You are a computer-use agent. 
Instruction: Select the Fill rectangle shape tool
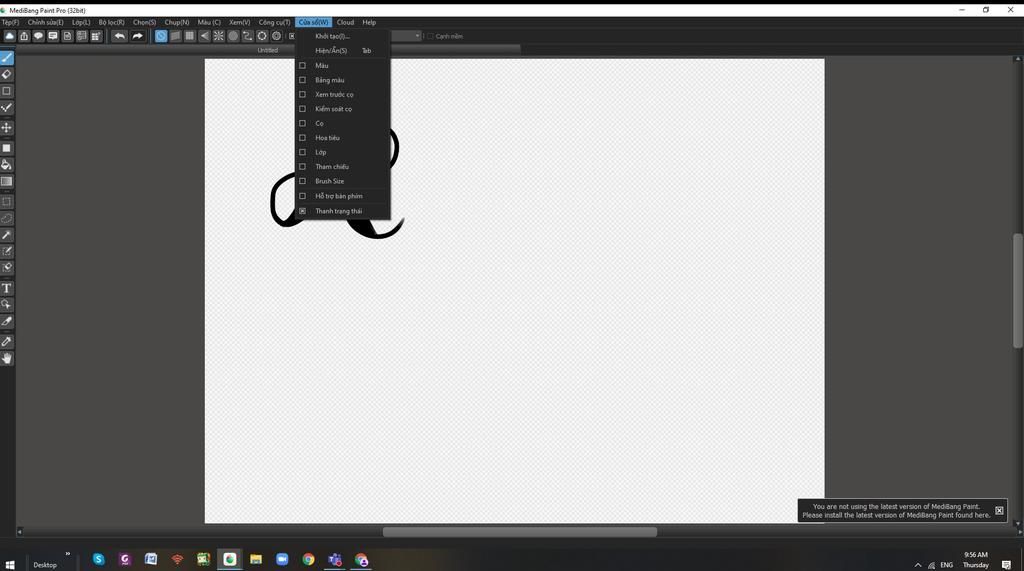7,148
